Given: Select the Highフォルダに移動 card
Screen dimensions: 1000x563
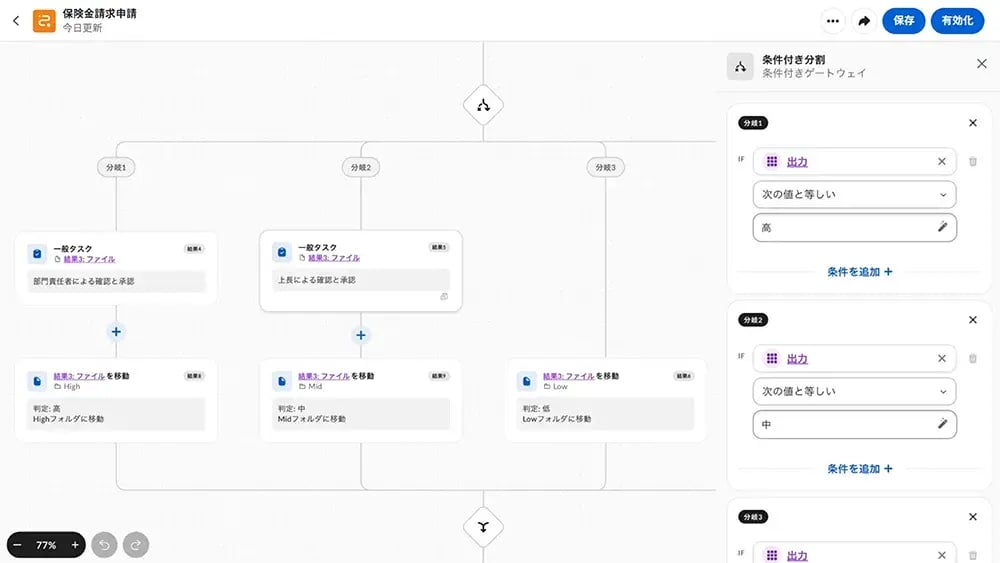Looking at the screenshot, I should [x=116, y=401].
